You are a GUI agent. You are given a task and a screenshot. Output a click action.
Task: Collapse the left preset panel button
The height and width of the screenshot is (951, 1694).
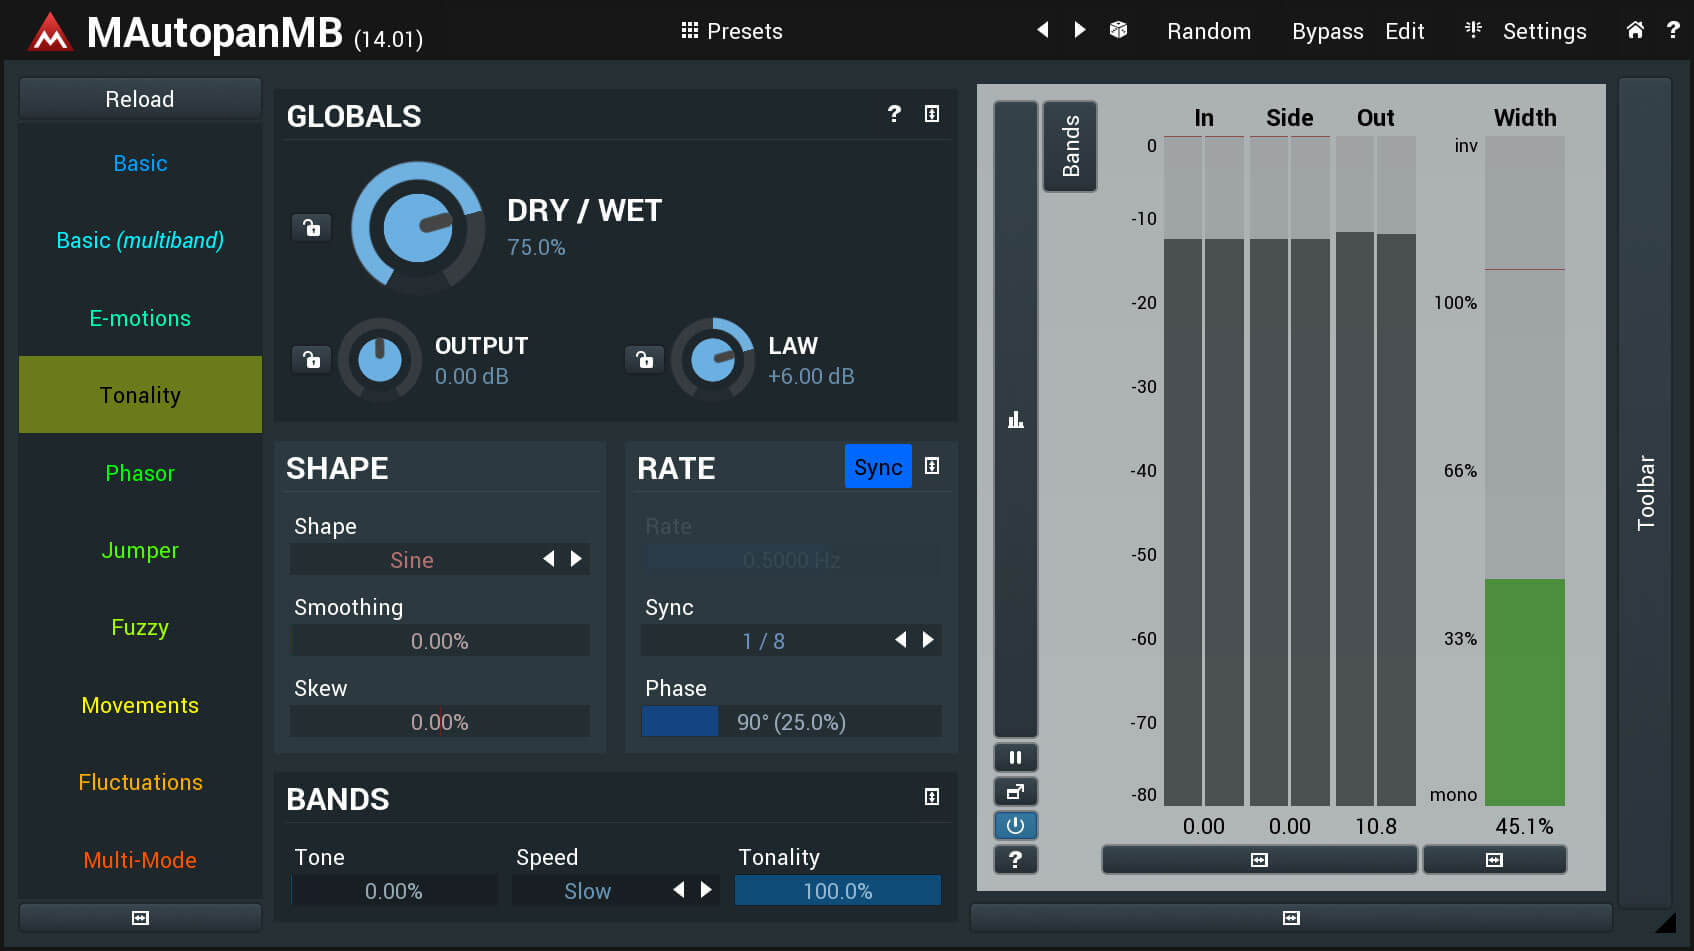[140, 918]
